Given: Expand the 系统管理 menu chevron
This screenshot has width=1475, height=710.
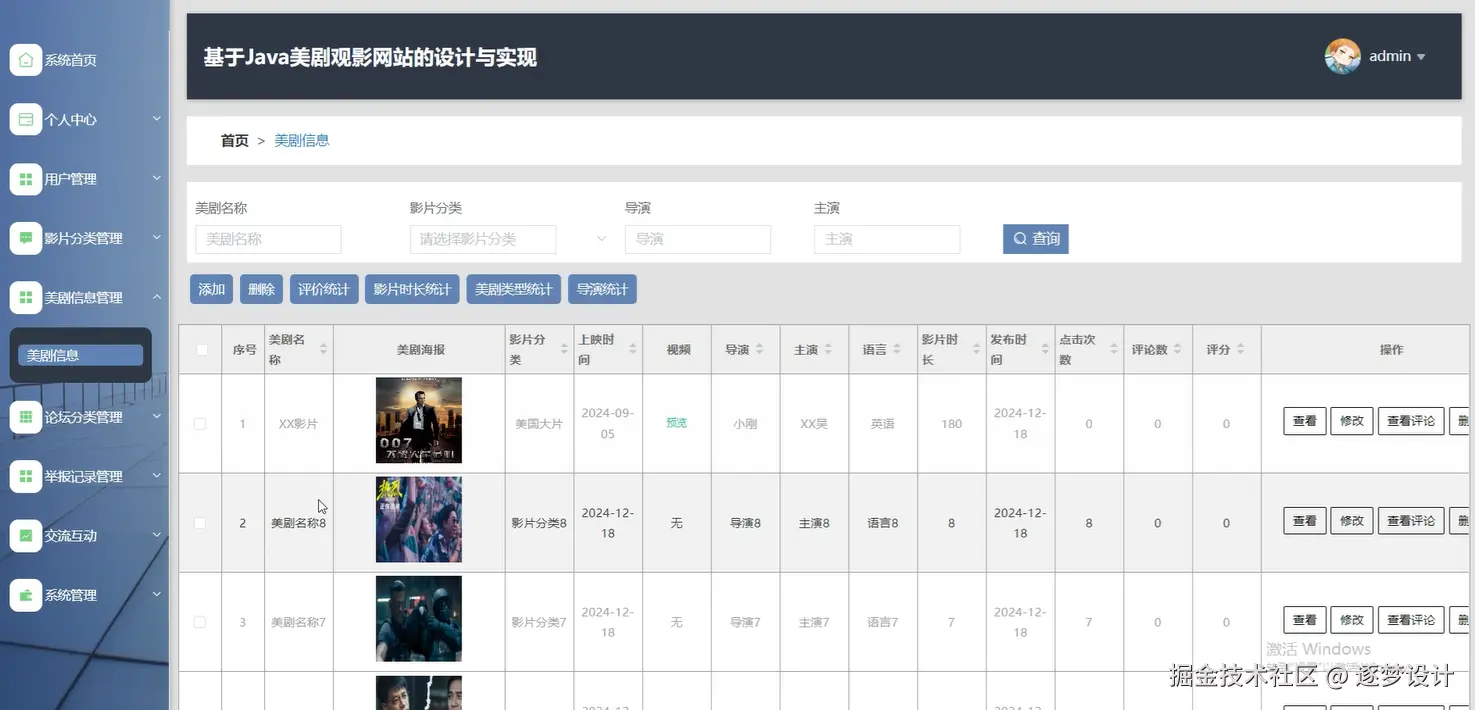Looking at the screenshot, I should [156, 595].
